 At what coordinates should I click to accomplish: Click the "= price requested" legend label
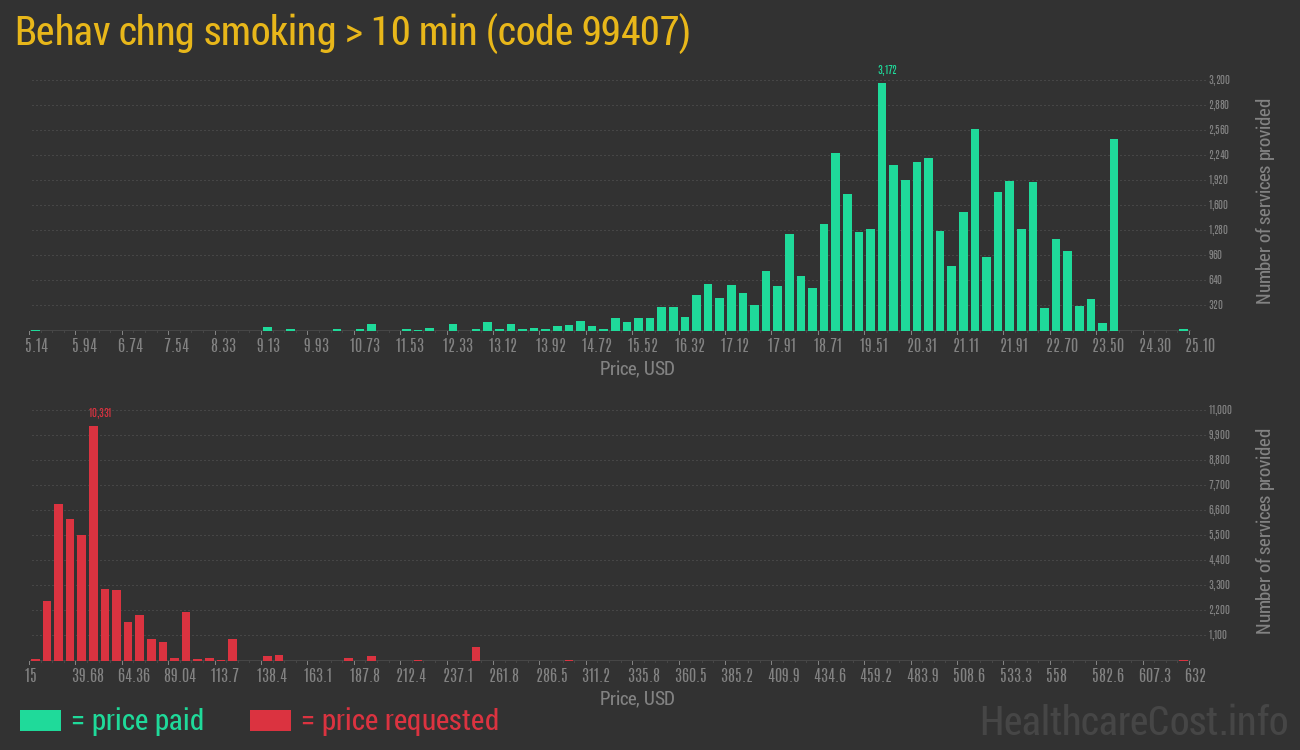399,720
